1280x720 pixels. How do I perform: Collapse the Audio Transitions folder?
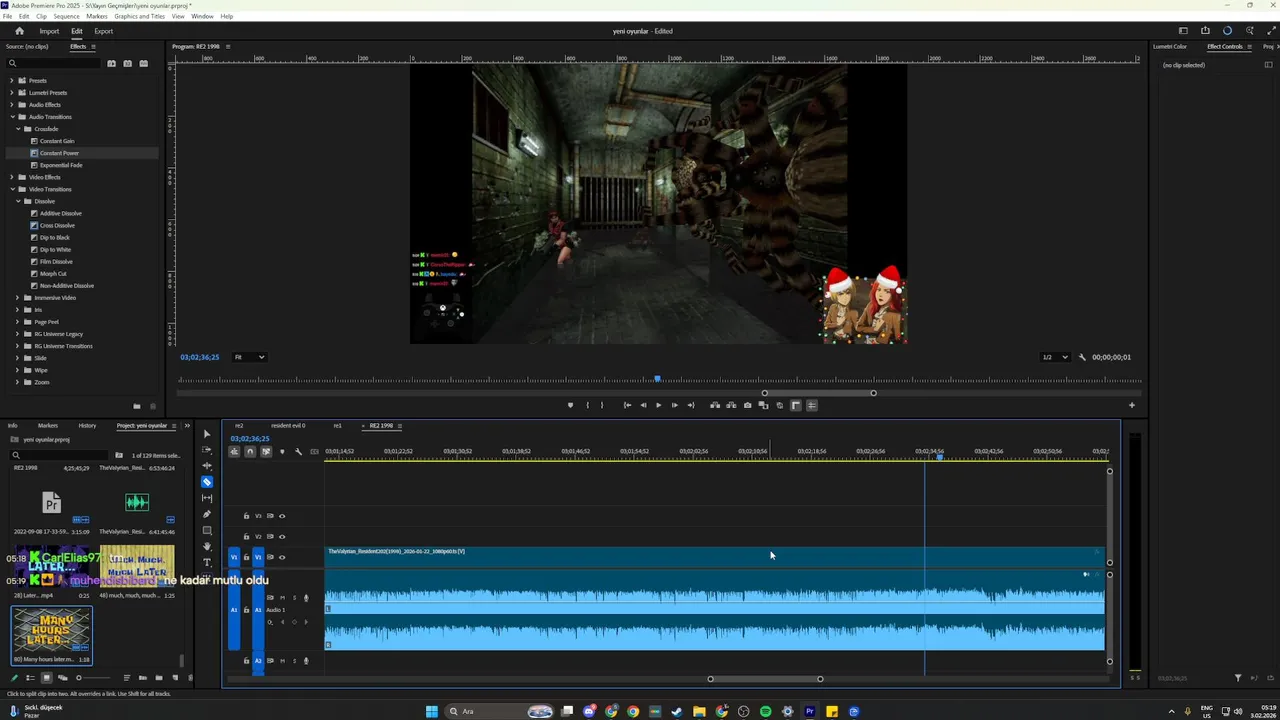(x=12, y=117)
